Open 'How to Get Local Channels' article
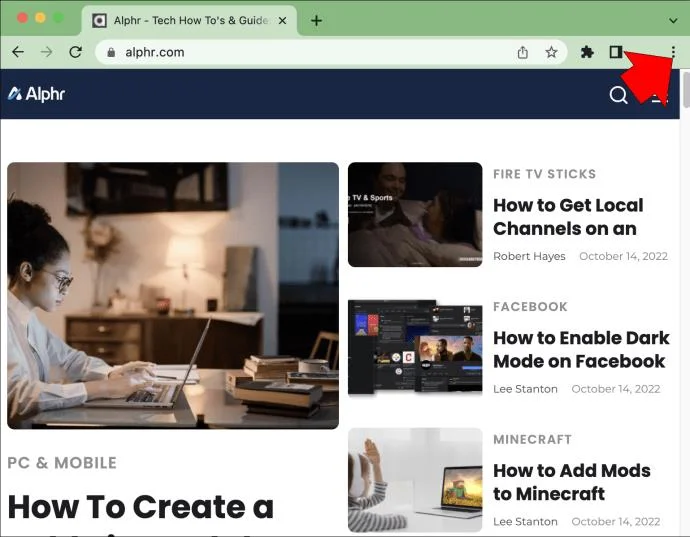The width and height of the screenshot is (690, 537). click(x=567, y=217)
